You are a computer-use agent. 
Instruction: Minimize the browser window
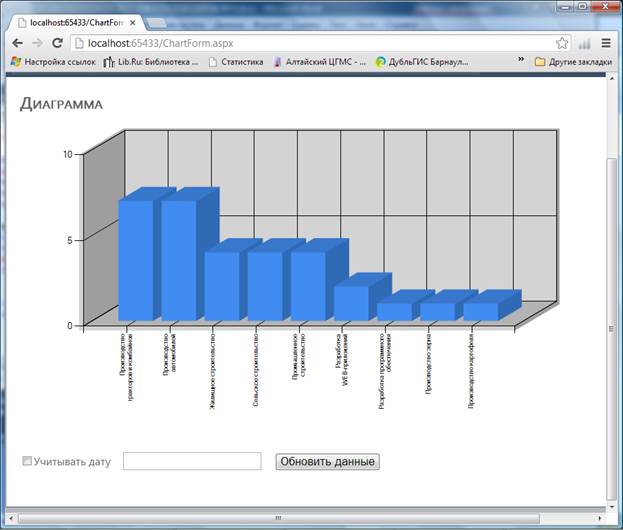pos(565,6)
